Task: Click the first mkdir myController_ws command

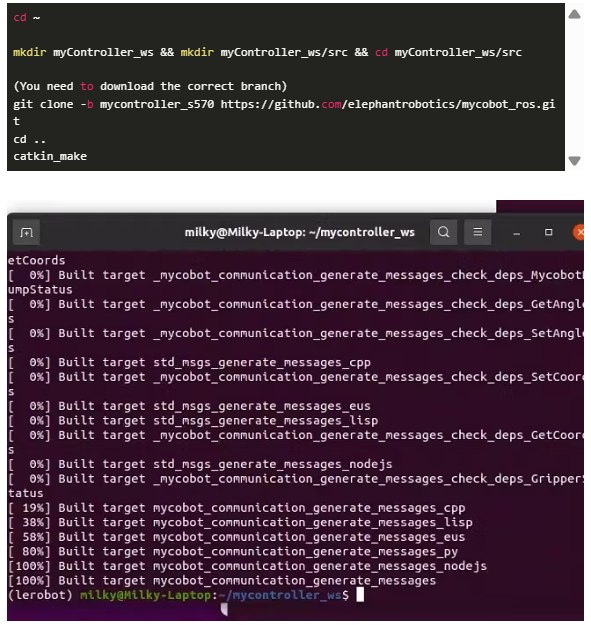Action: coord(83,52)
